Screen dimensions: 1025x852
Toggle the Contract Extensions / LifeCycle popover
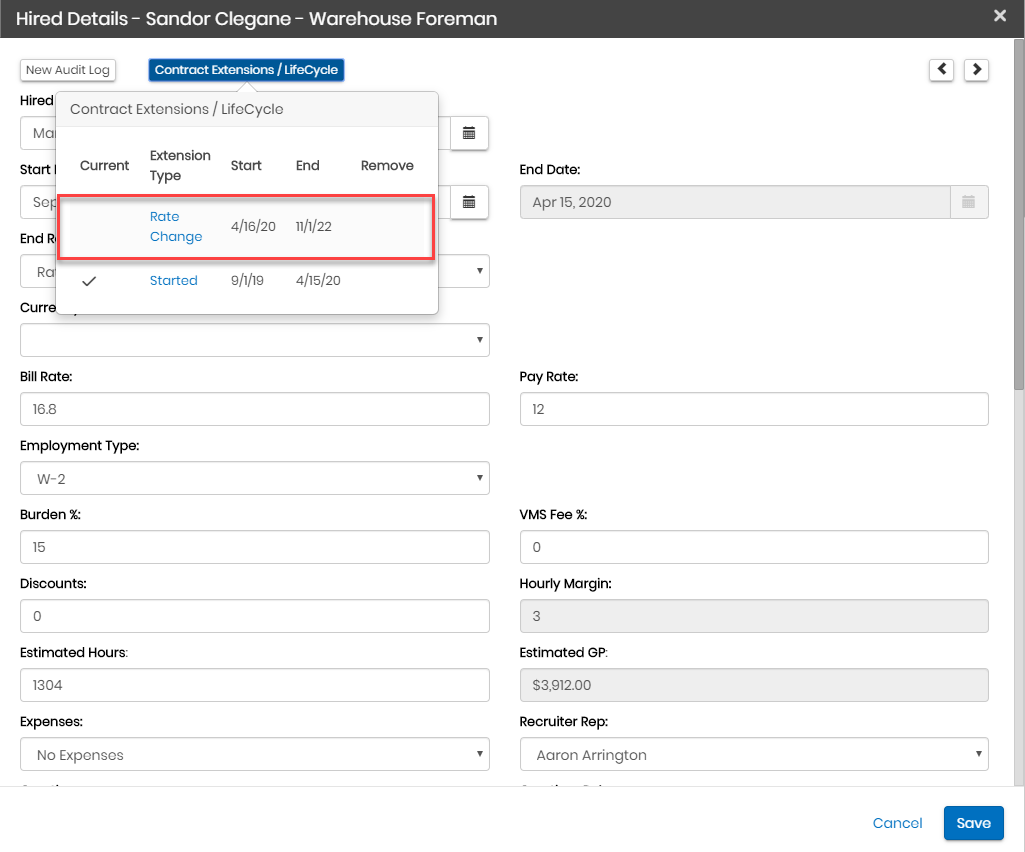[246, 70]
